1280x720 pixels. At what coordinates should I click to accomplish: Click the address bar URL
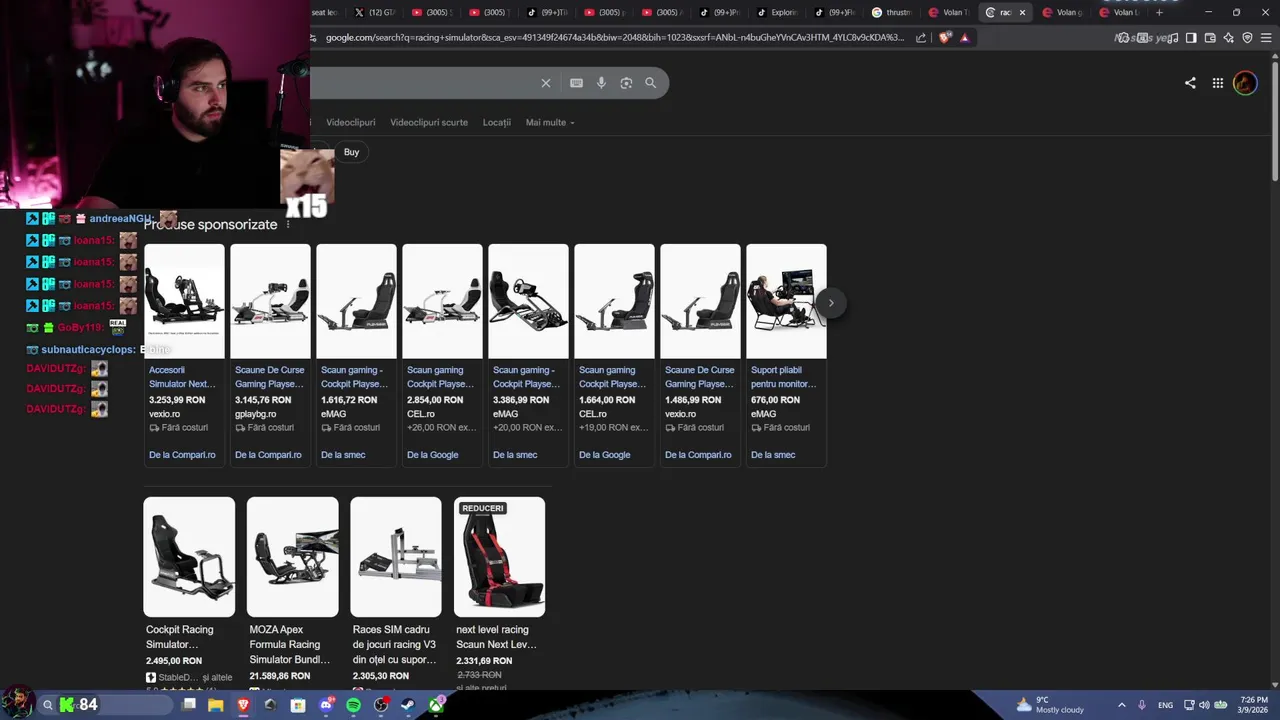(615, 38)
